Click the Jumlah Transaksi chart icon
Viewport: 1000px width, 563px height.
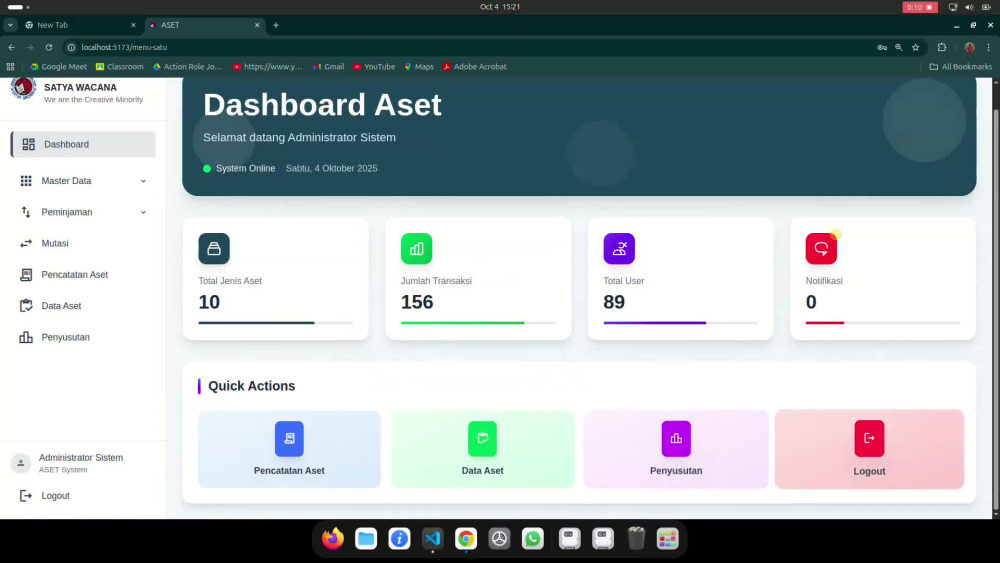[416, 249]
